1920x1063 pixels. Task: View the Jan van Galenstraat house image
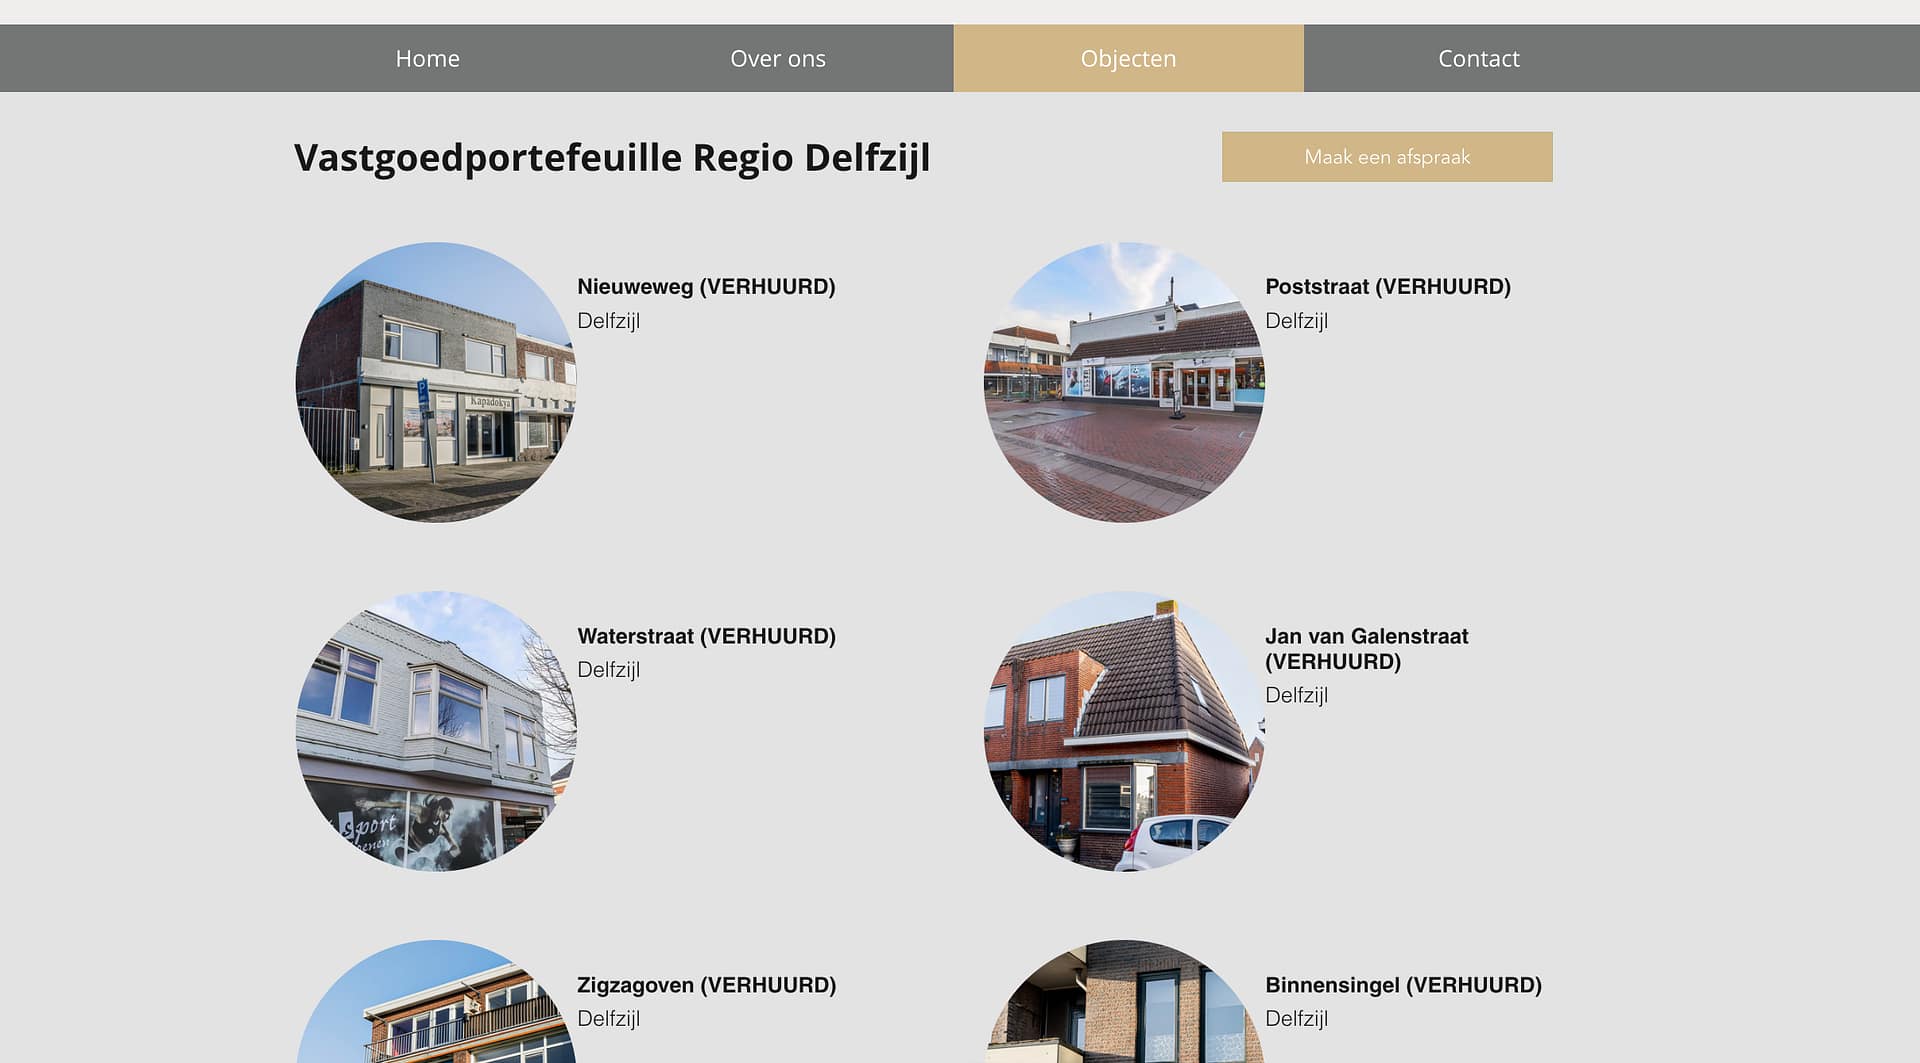[1124, 731]
